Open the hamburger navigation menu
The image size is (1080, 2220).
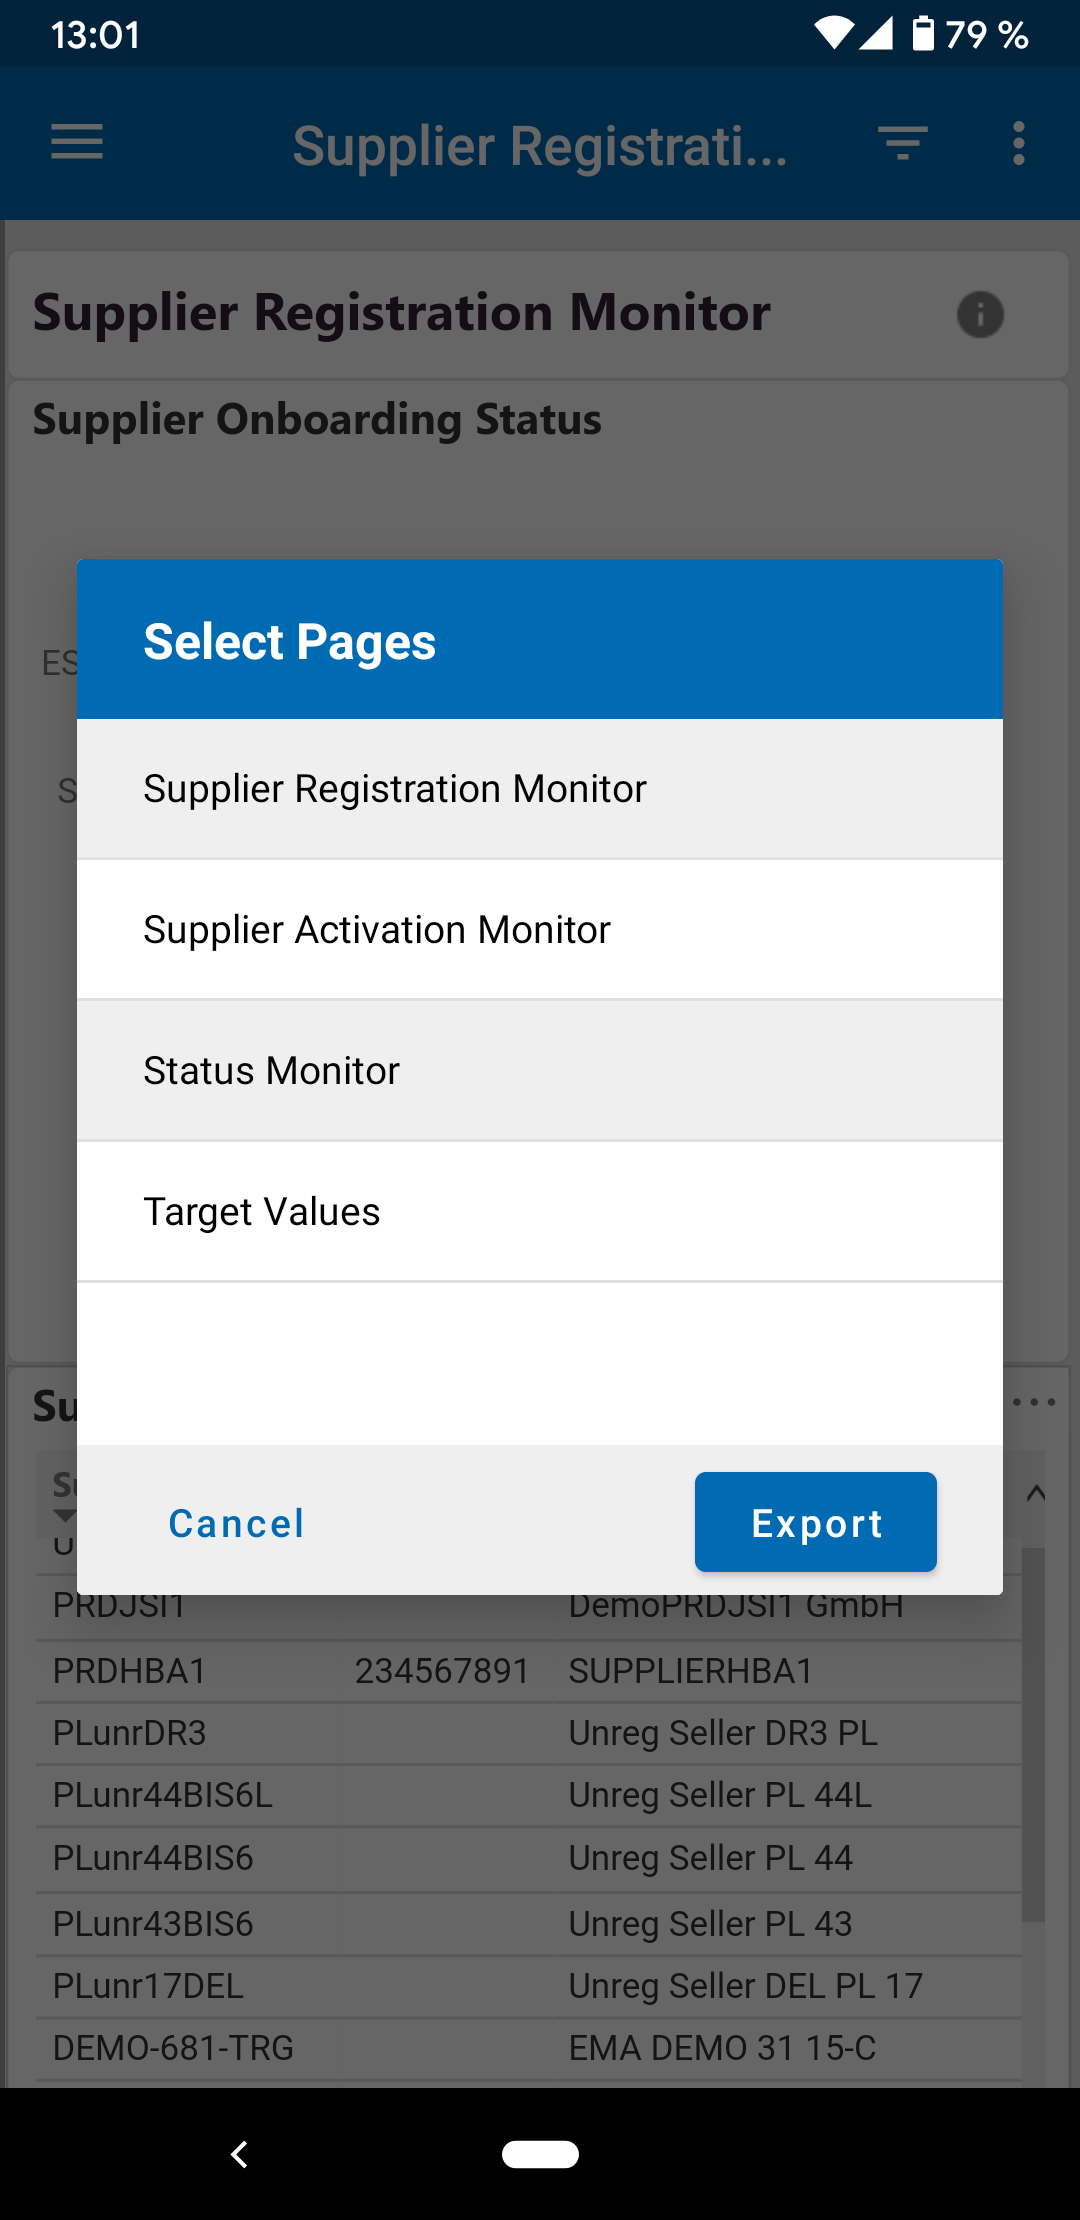click(77, 142)
